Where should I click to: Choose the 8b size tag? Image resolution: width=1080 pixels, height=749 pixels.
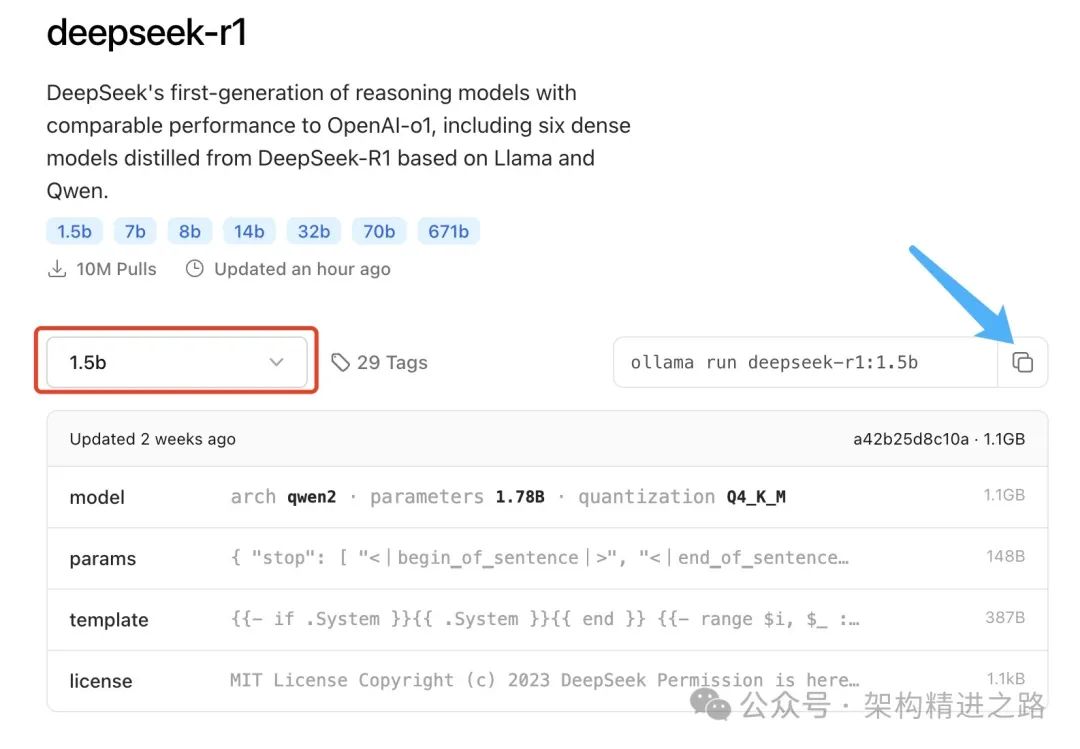190,232
